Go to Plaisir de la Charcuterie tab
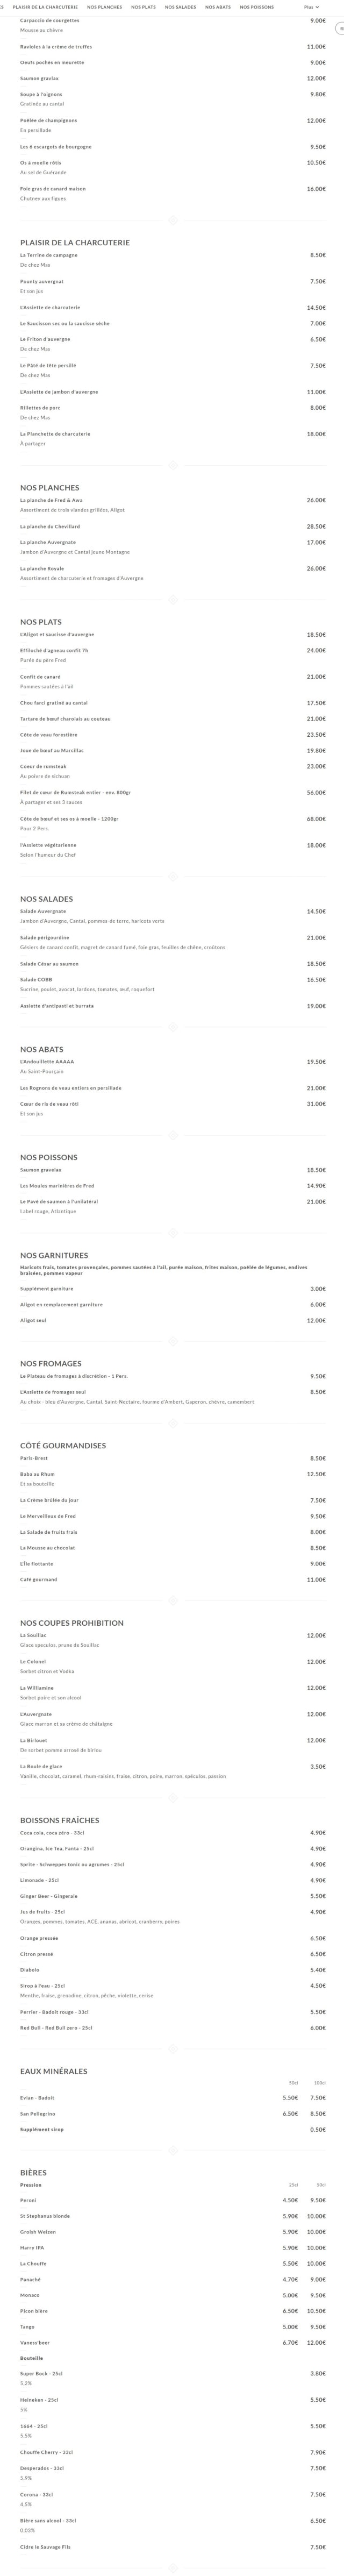The height and width of the screenshot is (2576, 344). coord(45,7)
